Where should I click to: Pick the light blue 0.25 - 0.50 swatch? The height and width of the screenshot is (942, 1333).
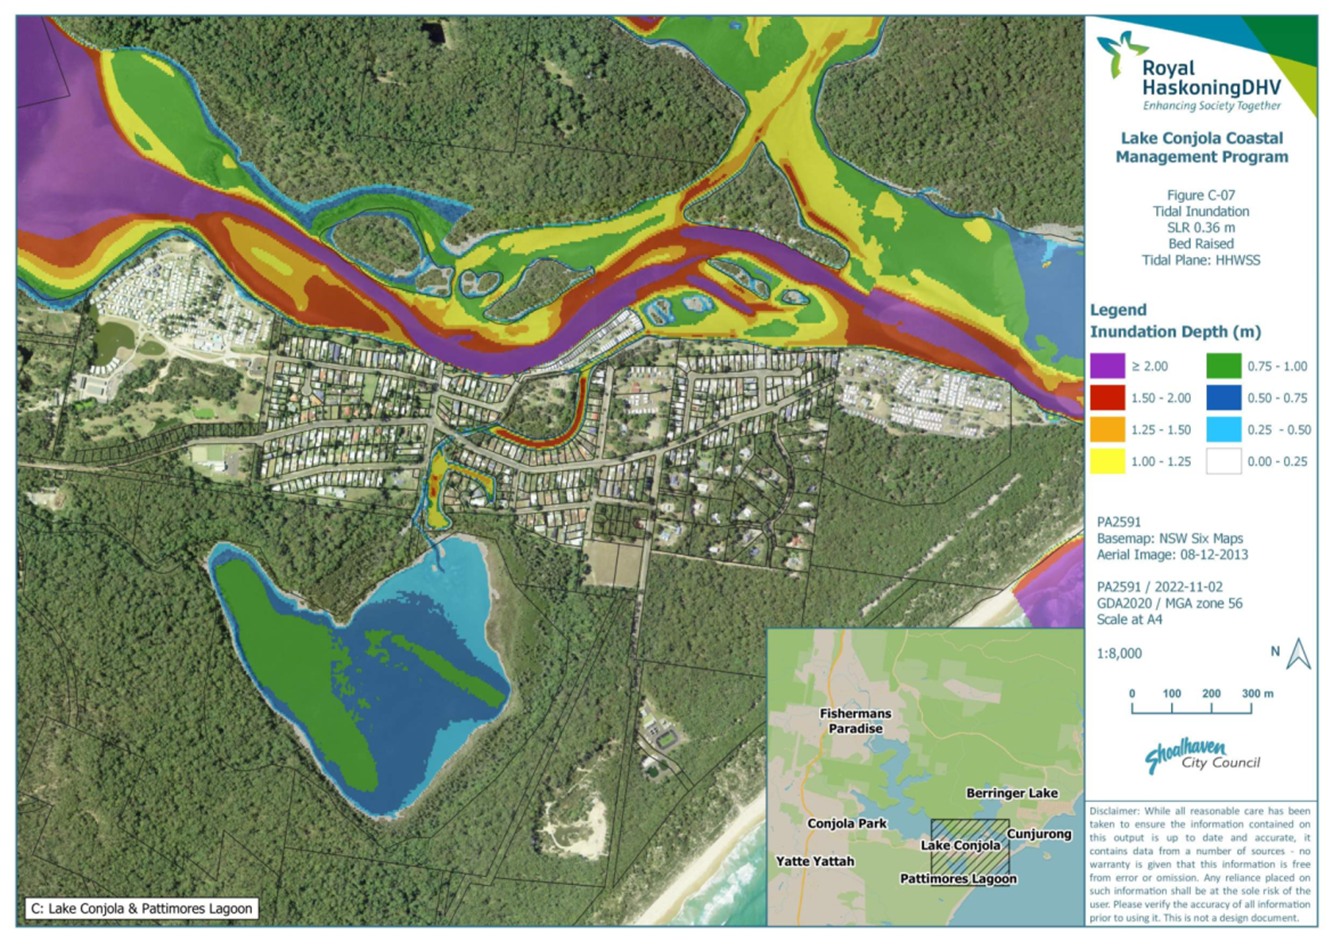1223,430
